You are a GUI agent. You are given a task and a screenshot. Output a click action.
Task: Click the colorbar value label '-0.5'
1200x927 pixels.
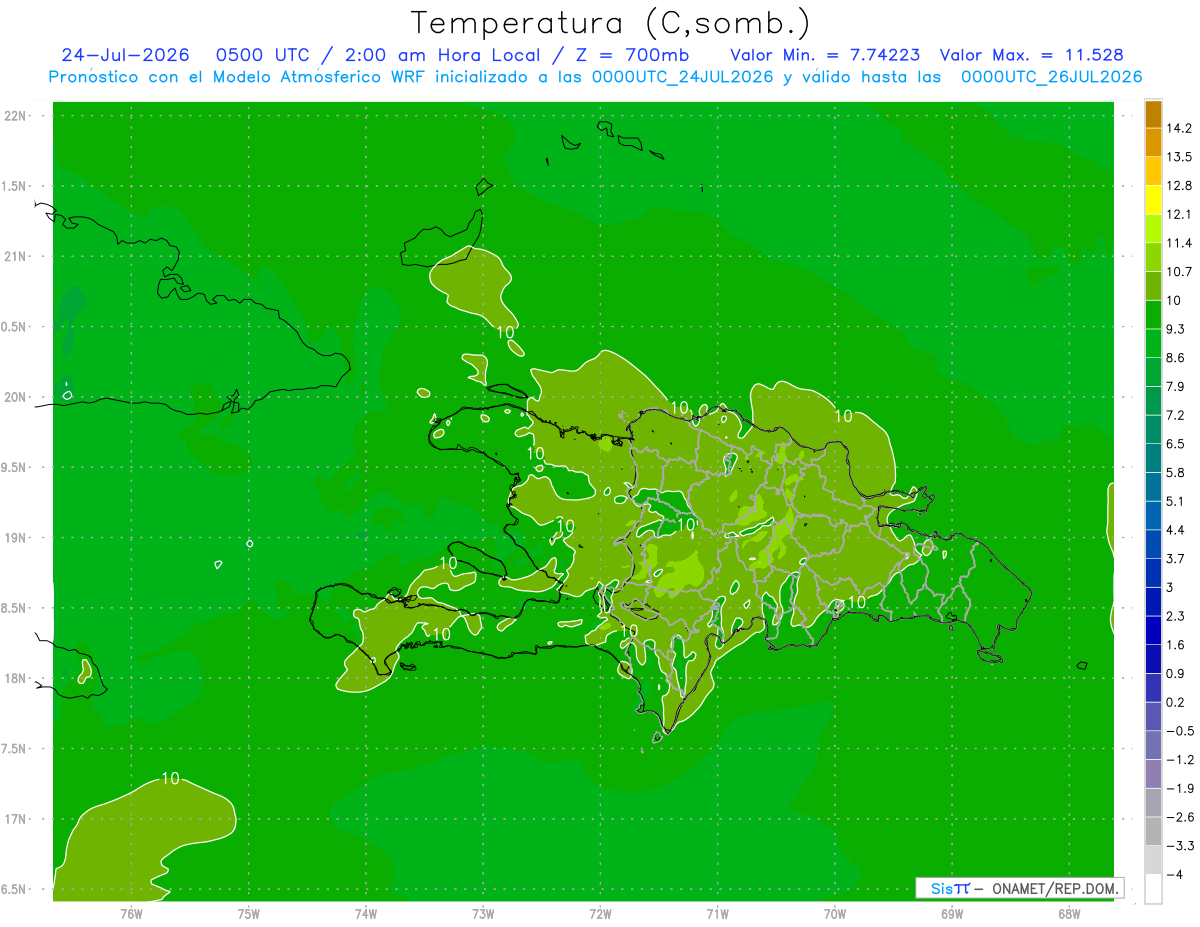point(1180,730)
